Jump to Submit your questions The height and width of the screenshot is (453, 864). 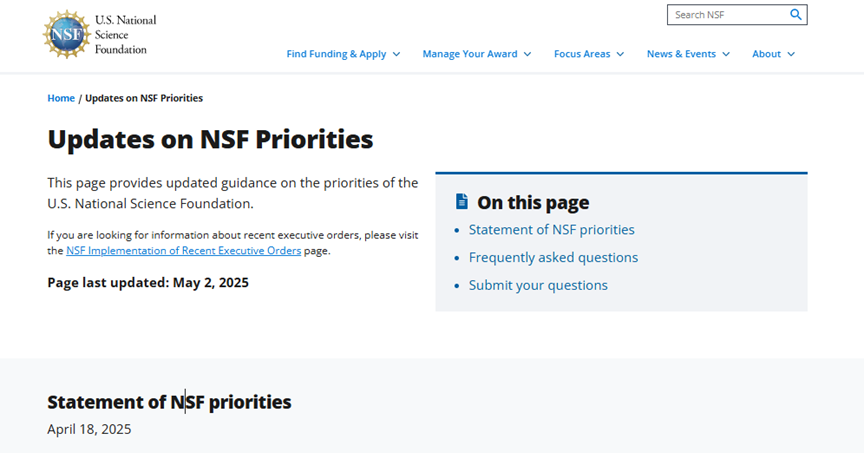[538, 286]
